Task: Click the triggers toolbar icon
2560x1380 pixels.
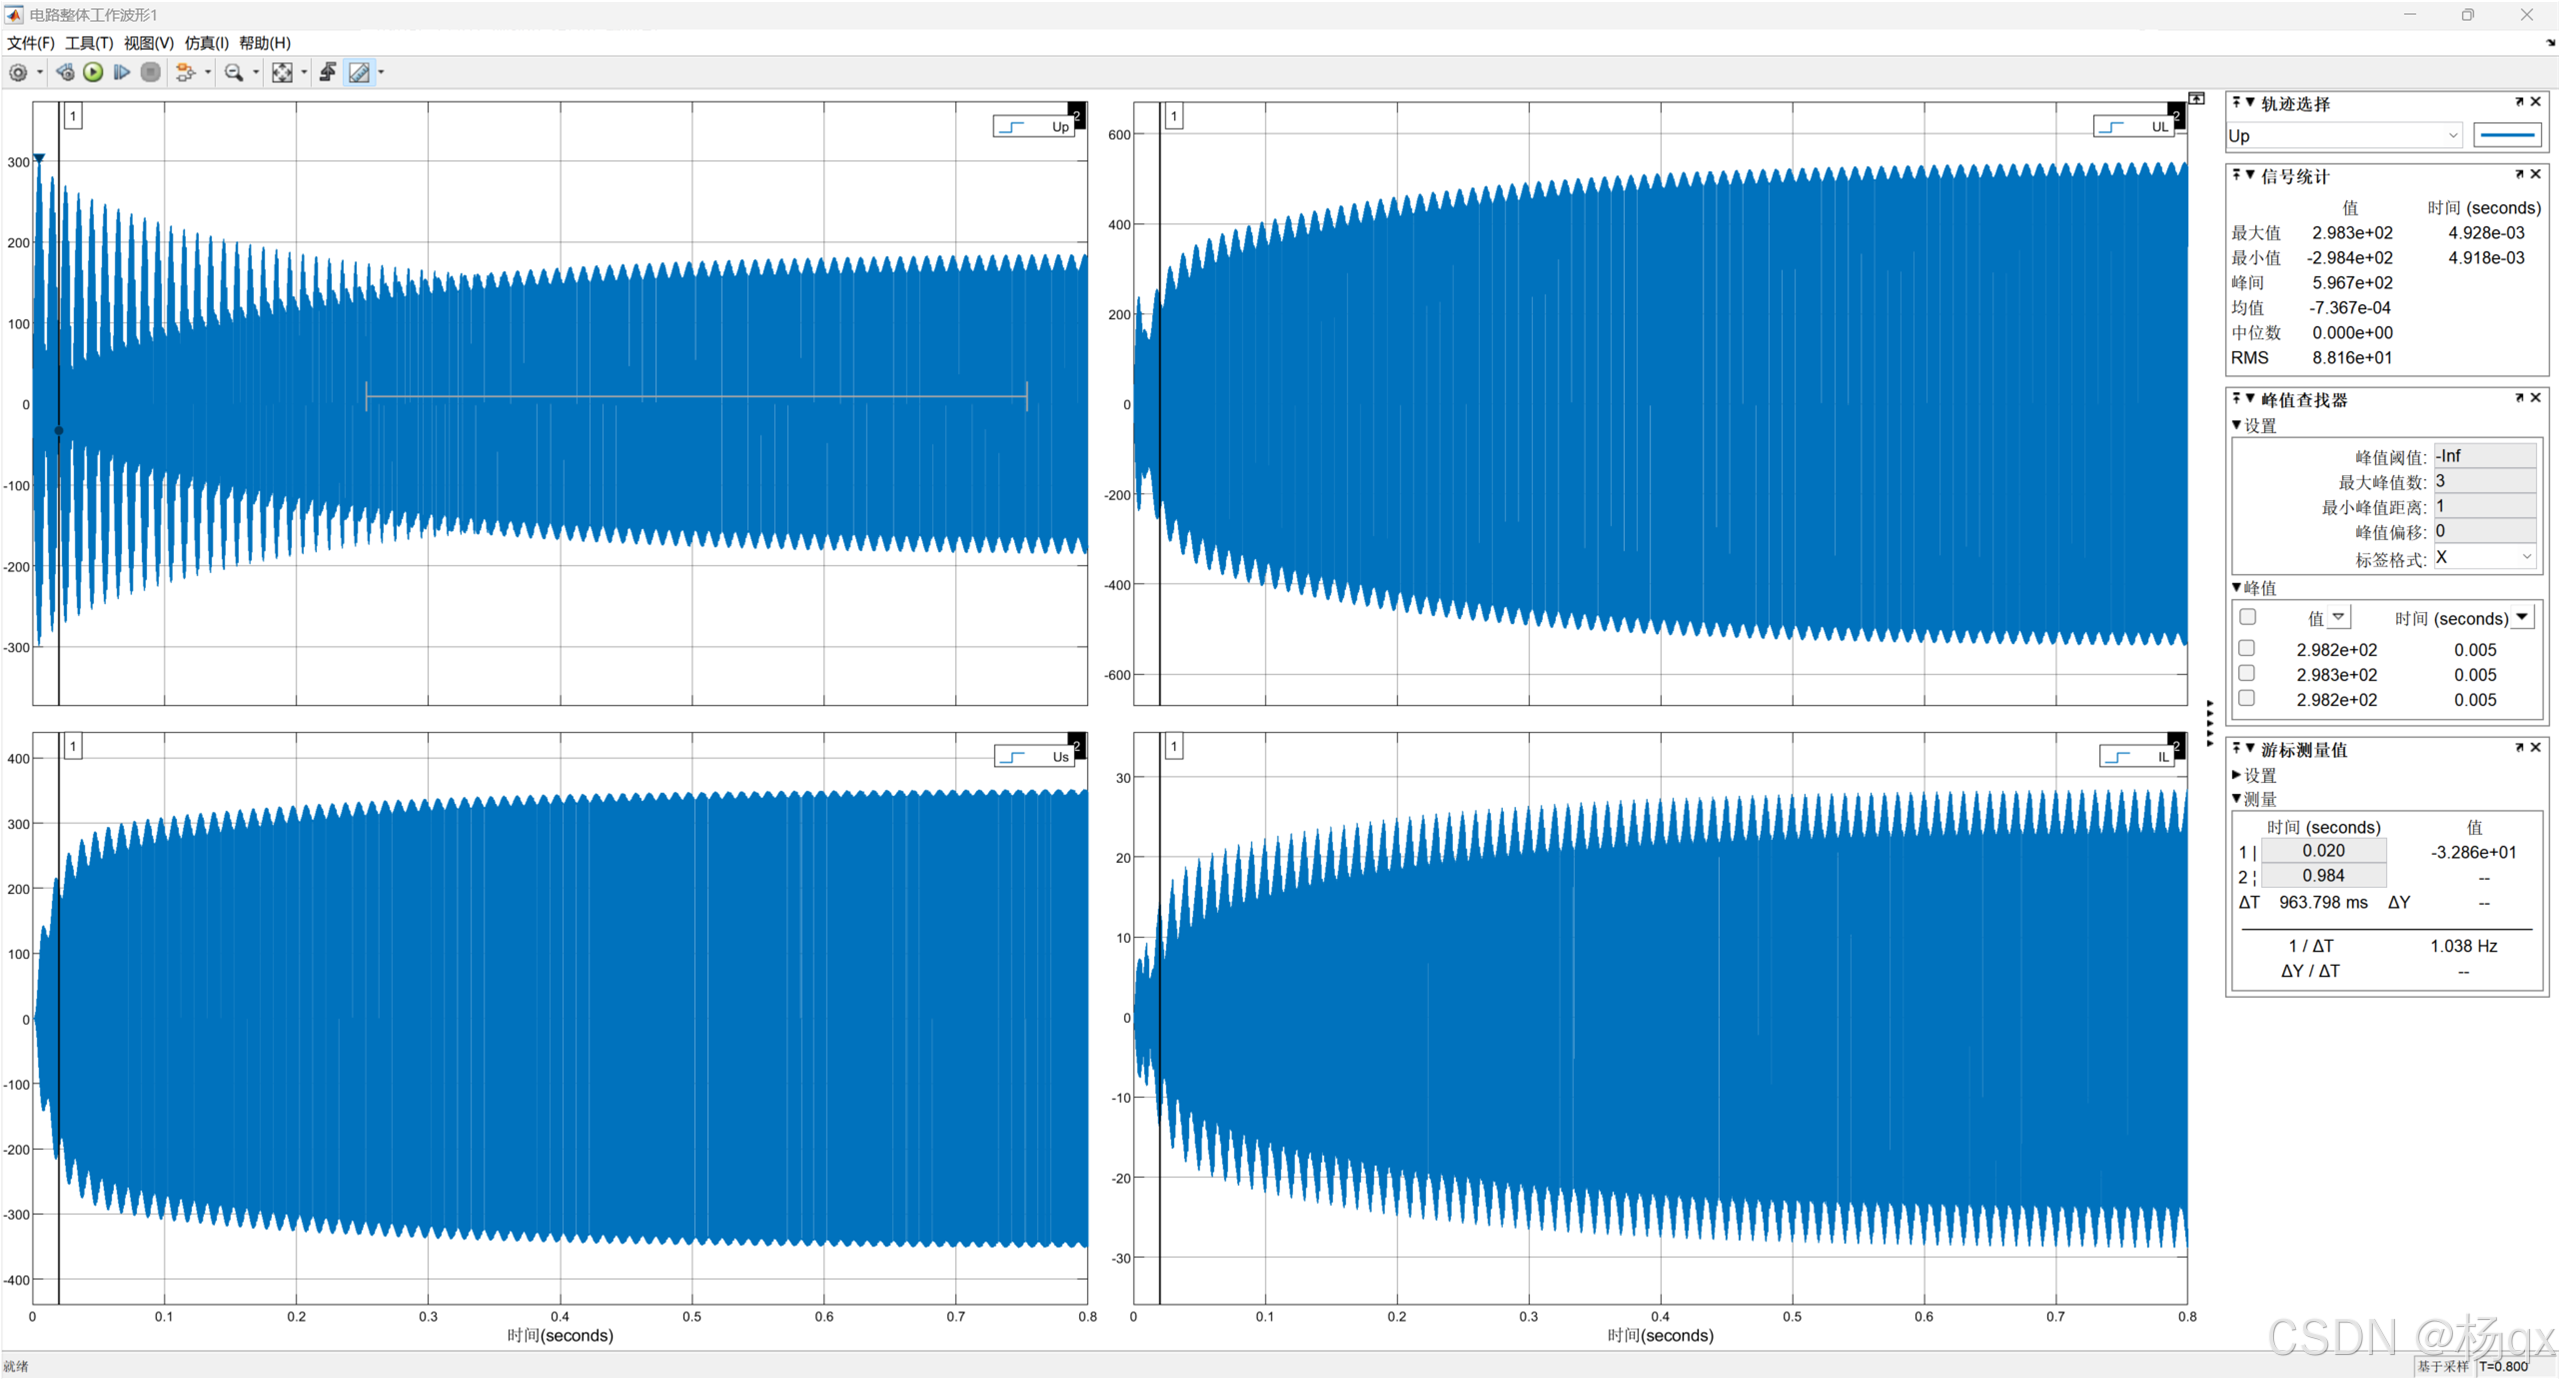Action: [328, 72]
